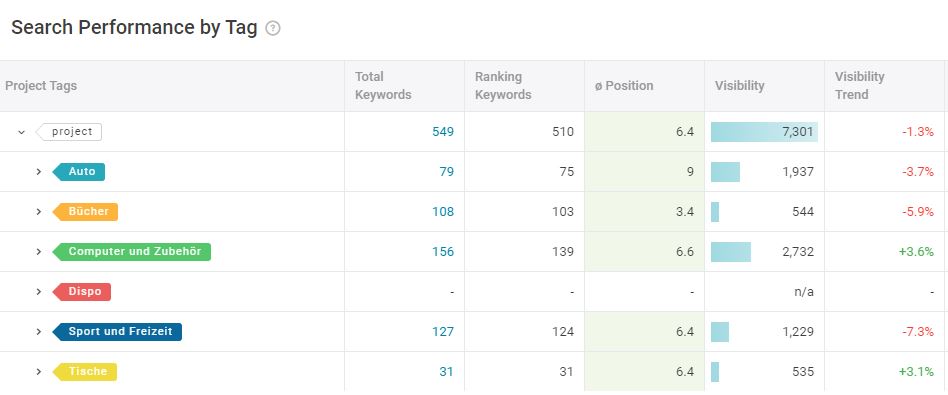Sort by the ø Position column header
The image size is (948, 395).
(x=624, y=86)
